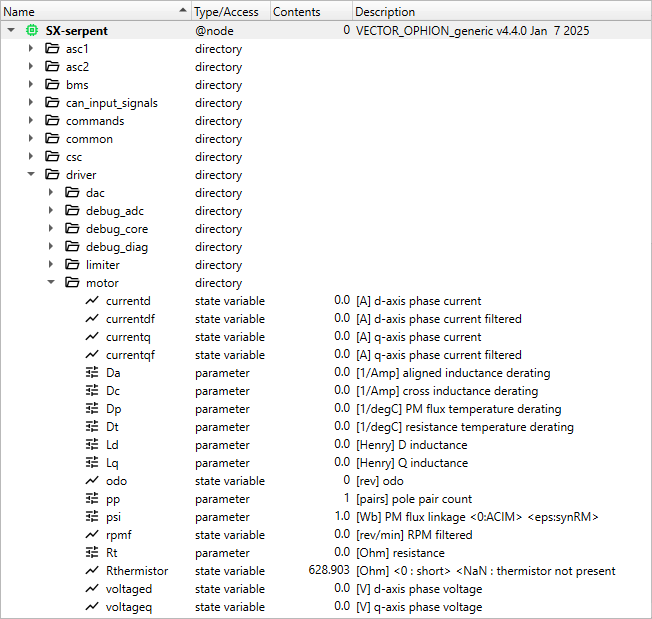Click the Rthermistor value 628.903
652x619 pixels.
click(329, 570)
